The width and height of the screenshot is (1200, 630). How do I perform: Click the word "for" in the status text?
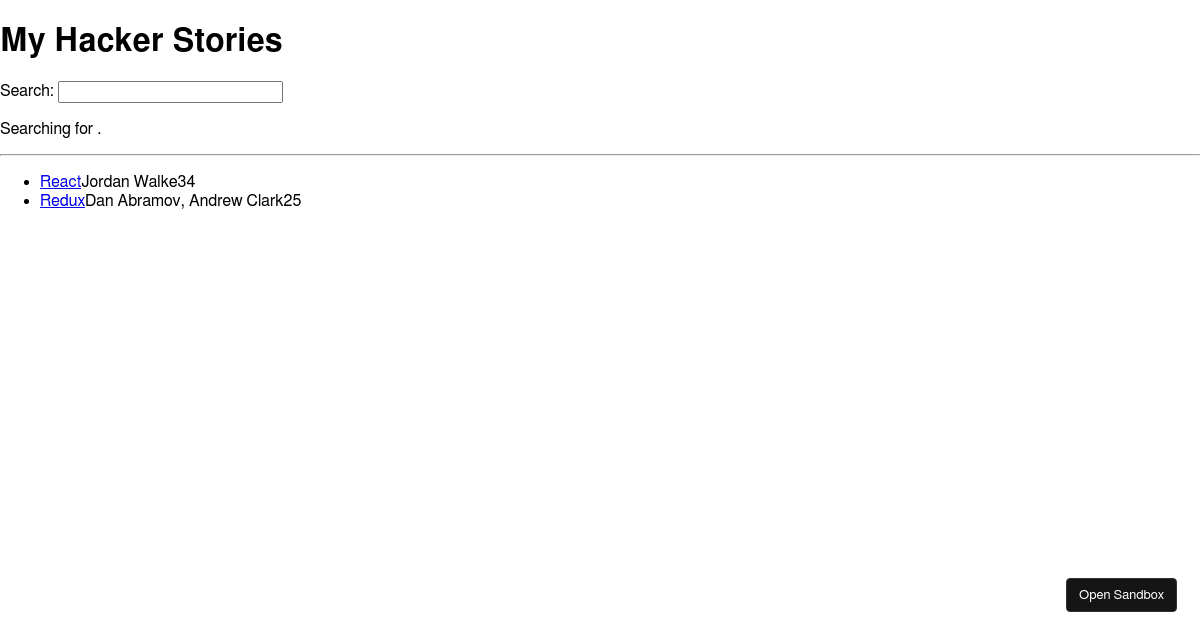pyautogui.click(x=82, y=129)
